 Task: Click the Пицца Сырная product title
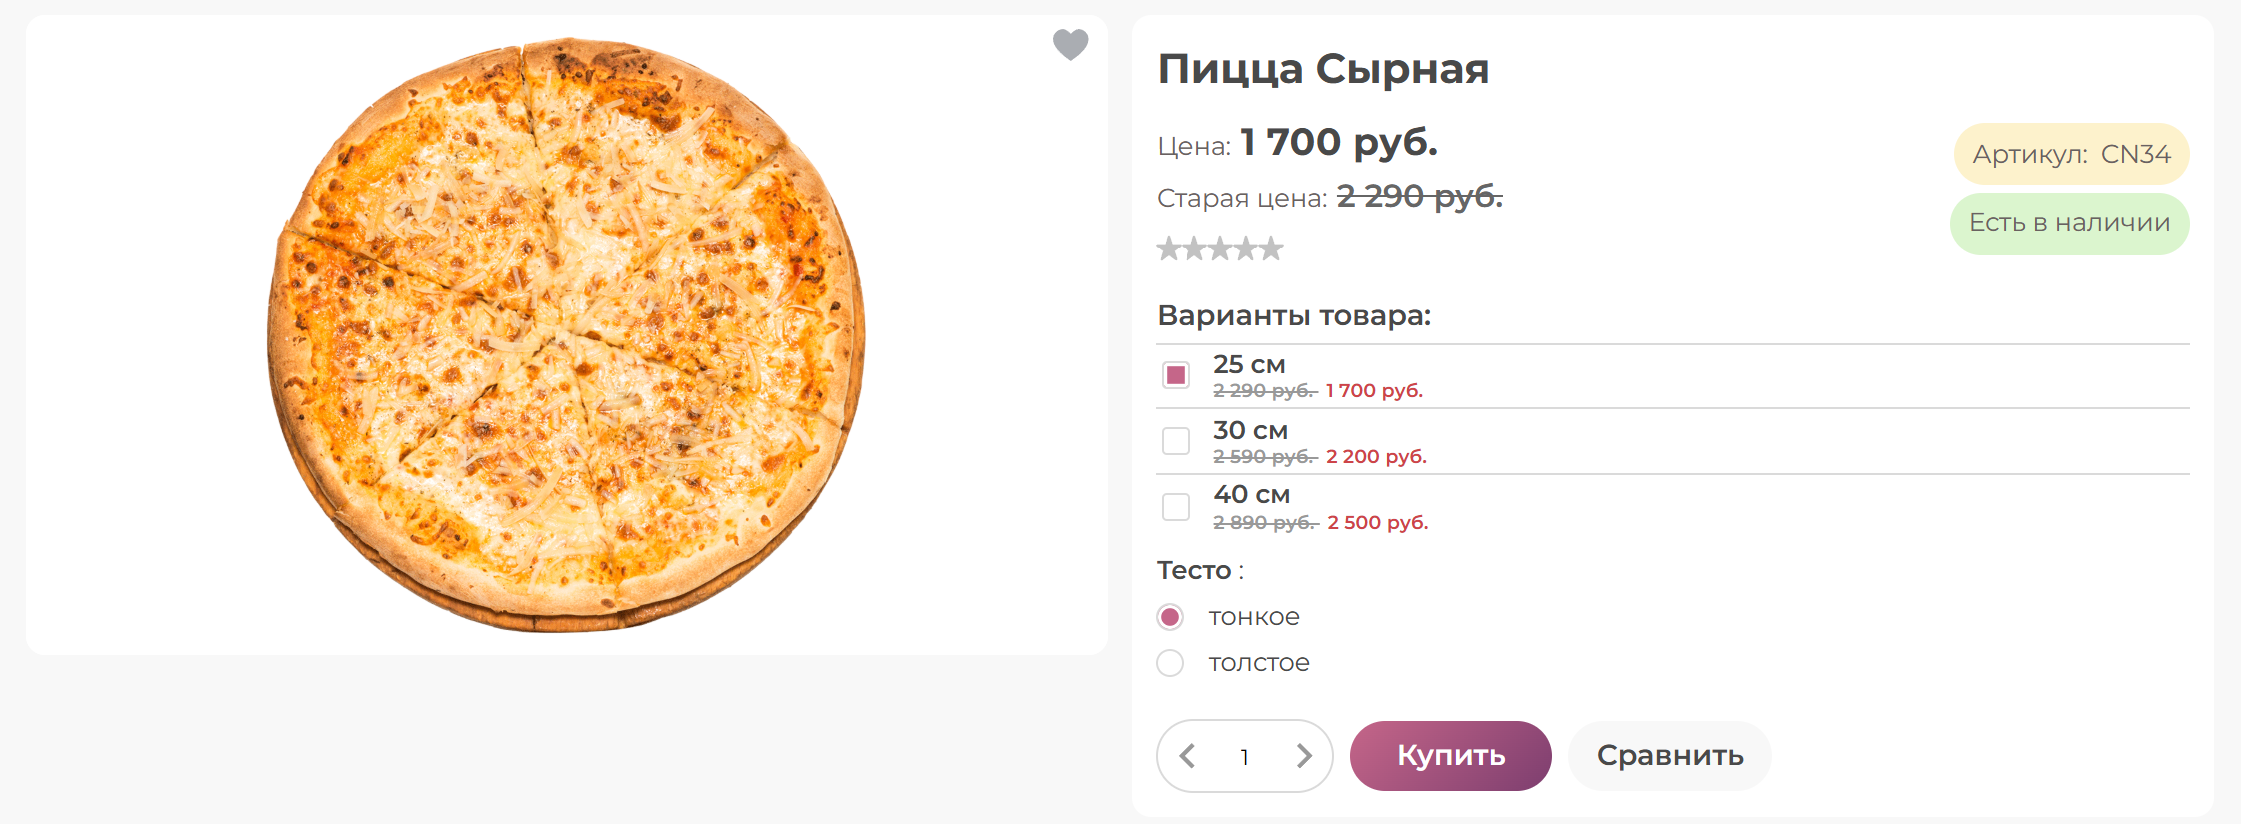(x=1323, y=69)
